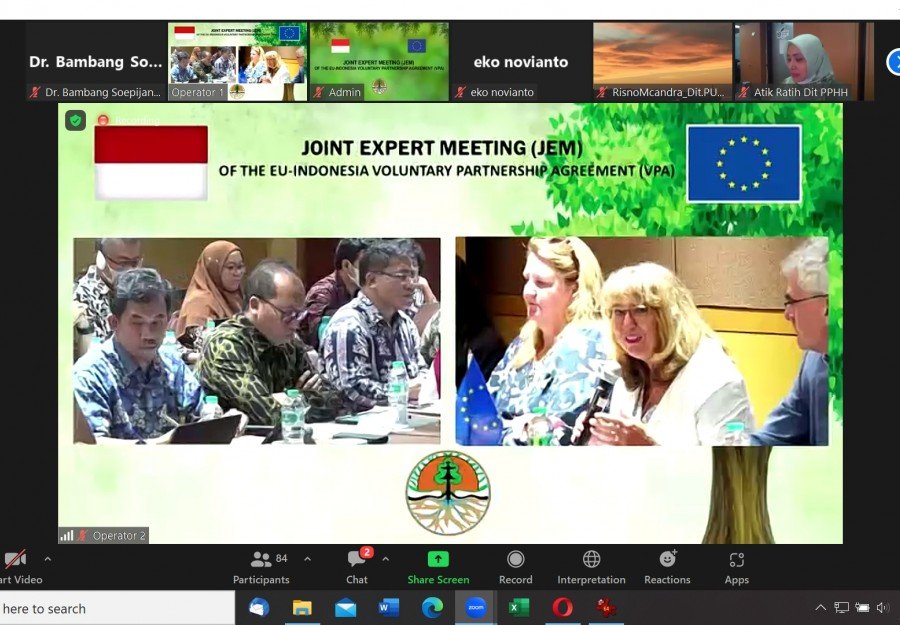Open Microsoft Word from the taskbar
The image size is (900, 625).
click(x=389, y=607)
